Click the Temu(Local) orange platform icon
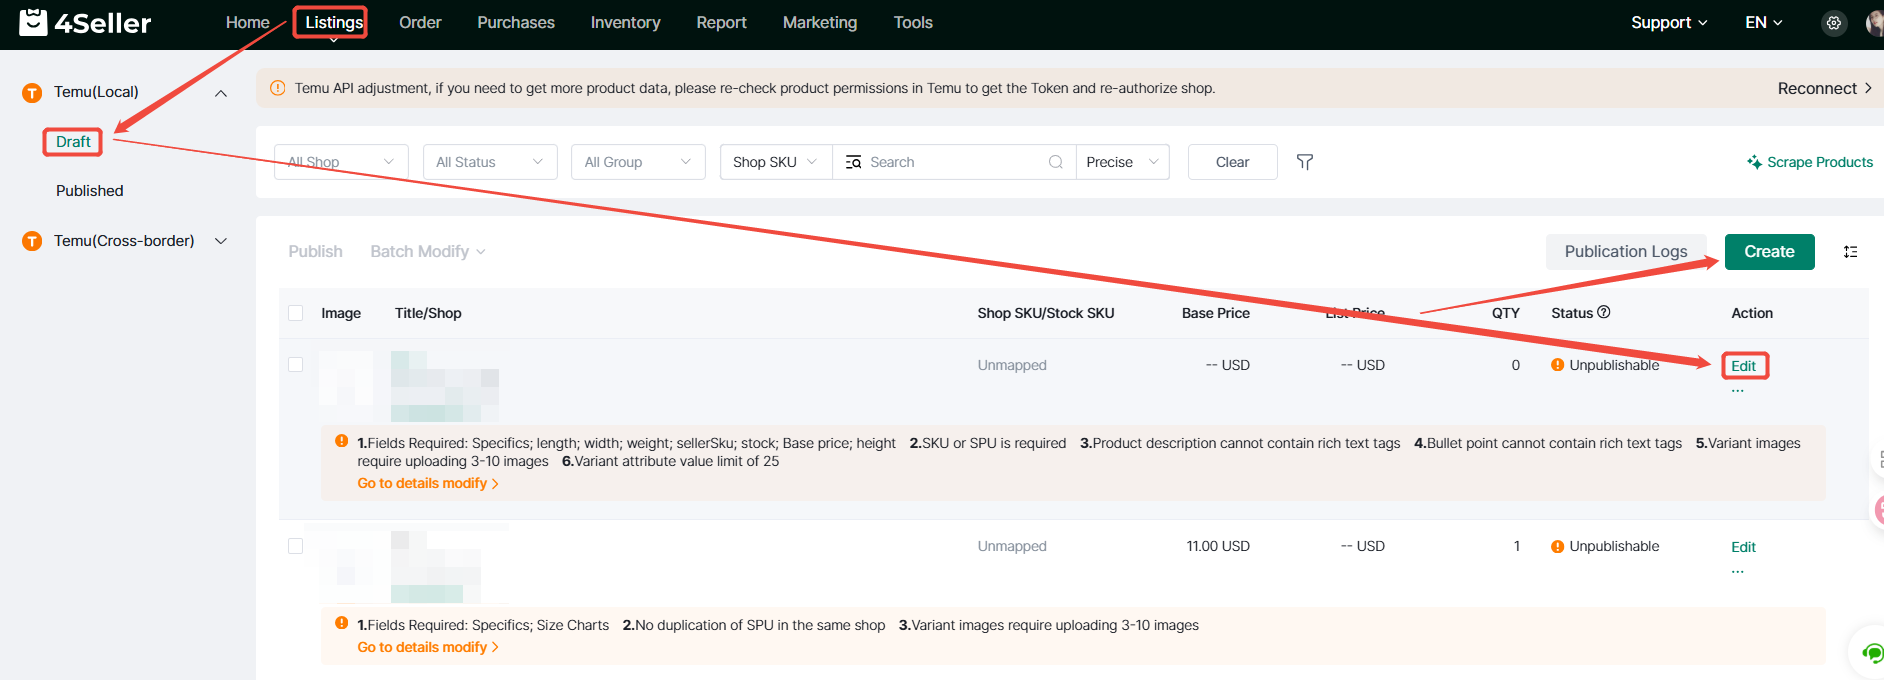Viewport: 1884px width, 680px height. tap(32, 93)
